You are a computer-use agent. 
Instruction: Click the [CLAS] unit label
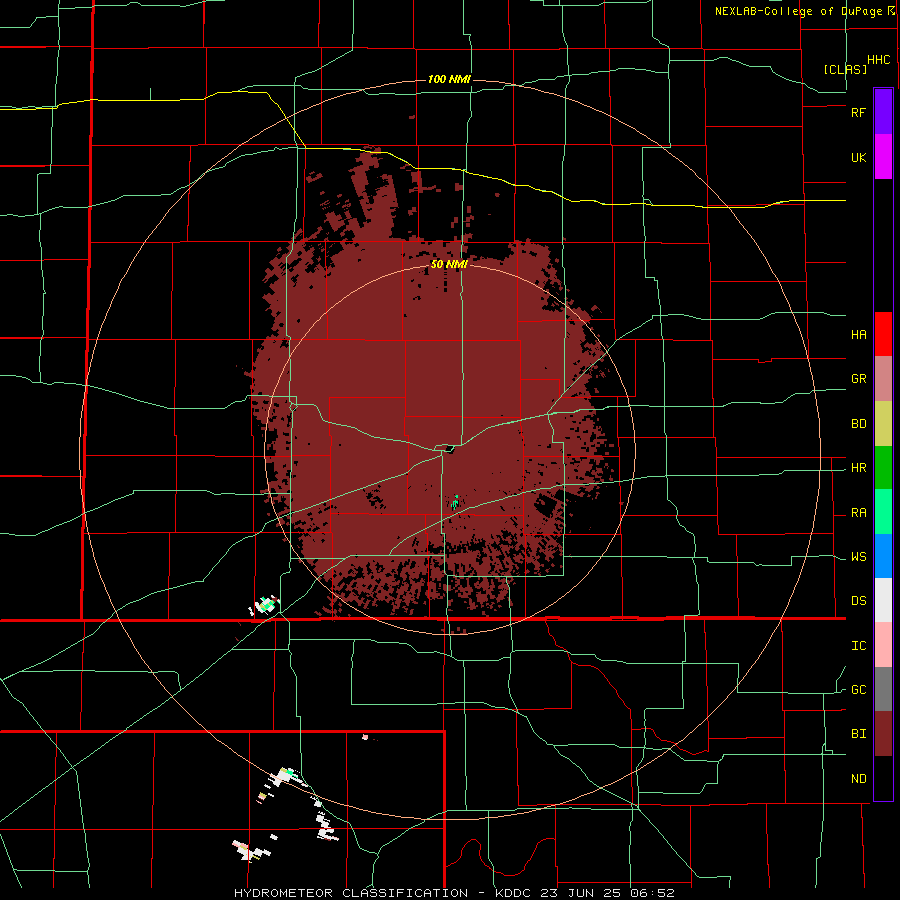pyautogui.click(x=845, y=69)
